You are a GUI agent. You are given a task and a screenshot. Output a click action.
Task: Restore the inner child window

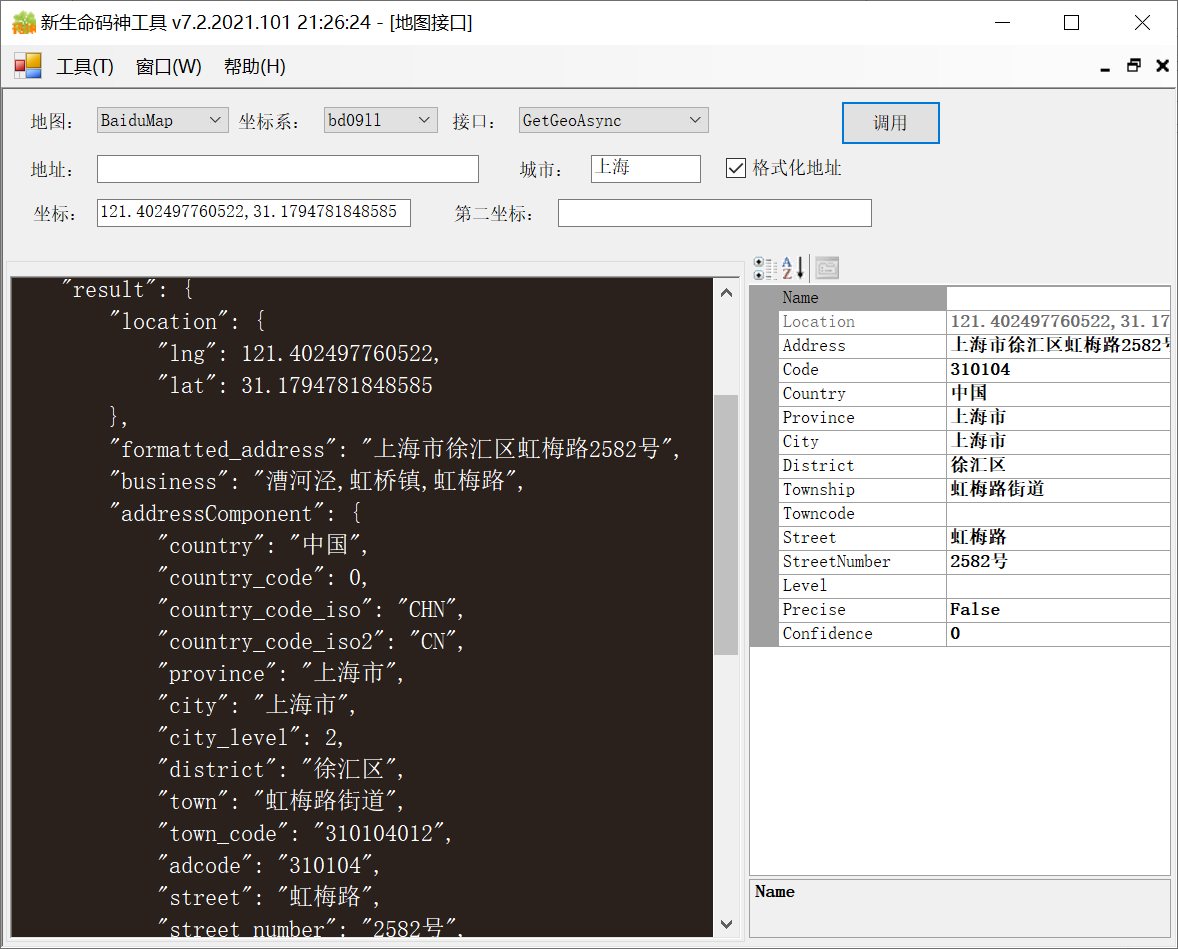coord(1134,66)
